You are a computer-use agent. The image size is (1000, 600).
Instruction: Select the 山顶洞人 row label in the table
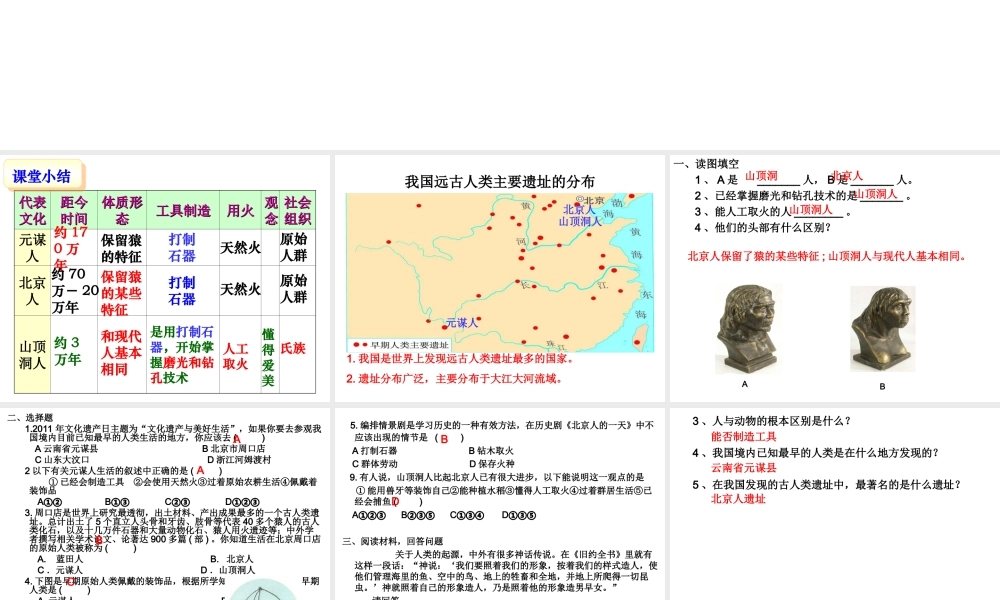[32, 355]
